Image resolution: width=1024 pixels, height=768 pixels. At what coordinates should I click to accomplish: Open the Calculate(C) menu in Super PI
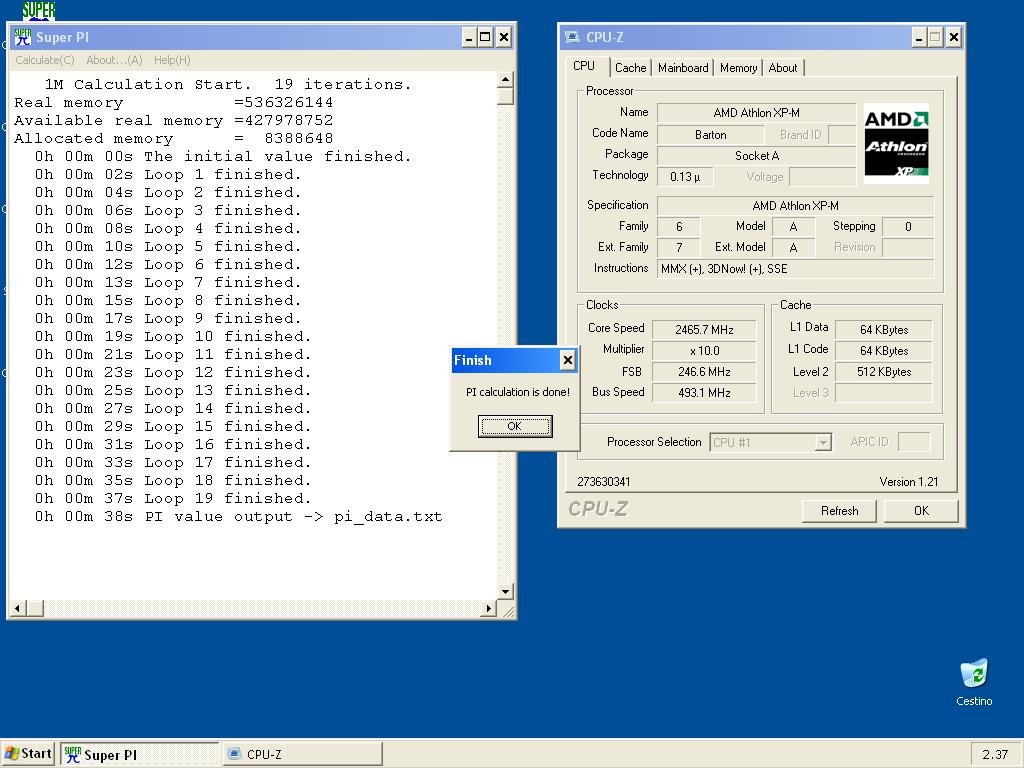45,60
